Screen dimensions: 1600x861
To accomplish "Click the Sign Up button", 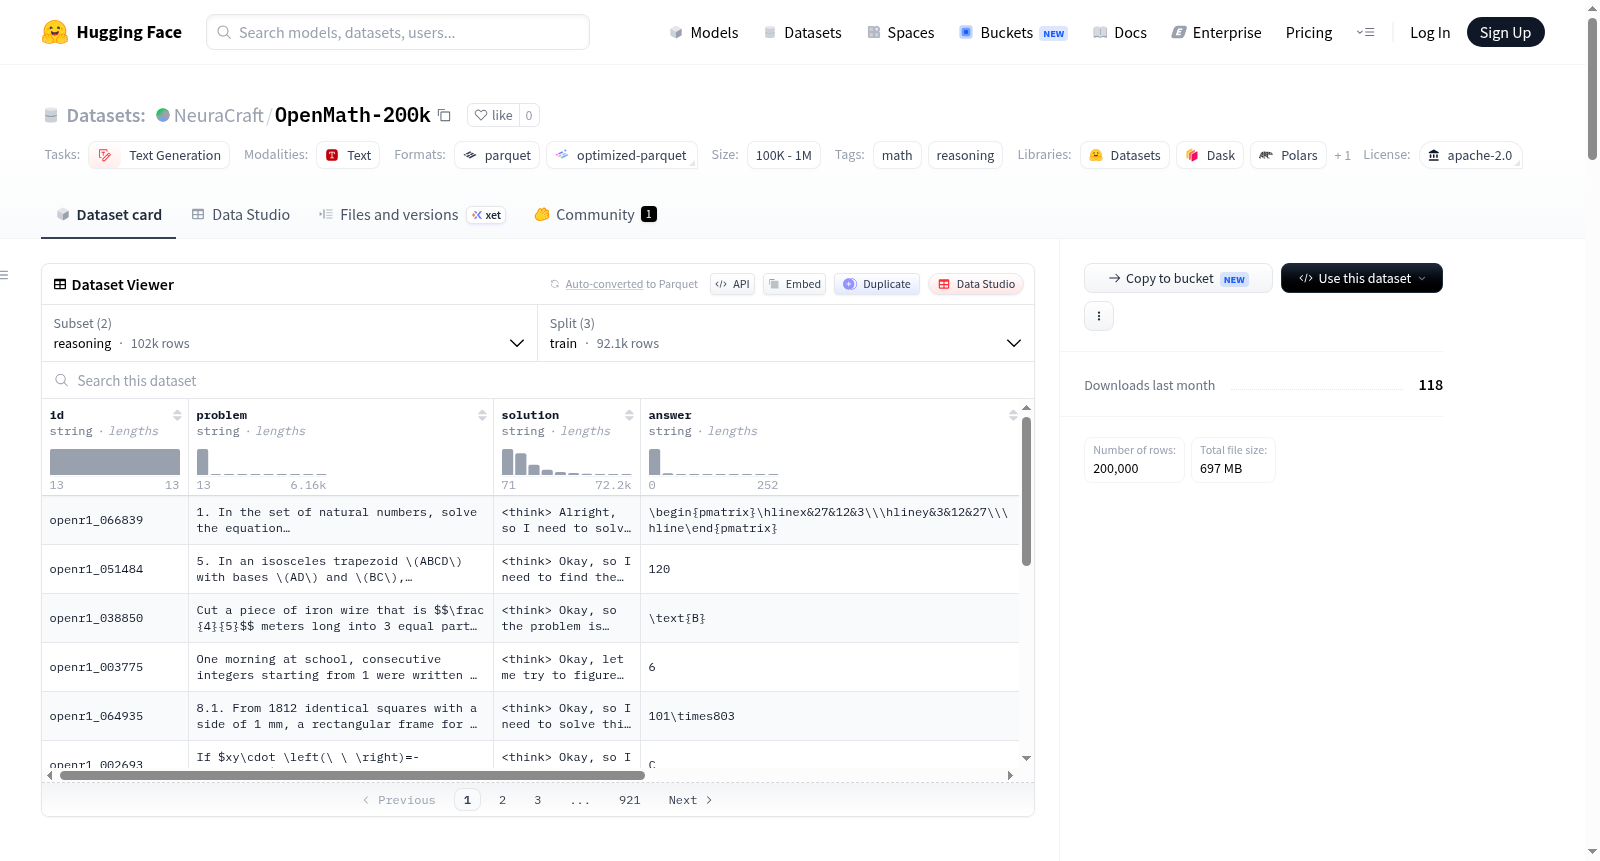I will [x=1505, y=32].
